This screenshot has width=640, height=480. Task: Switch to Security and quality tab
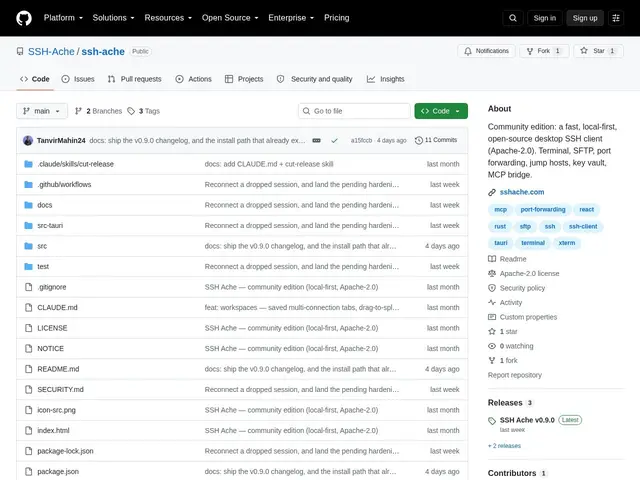coord(314,79)
